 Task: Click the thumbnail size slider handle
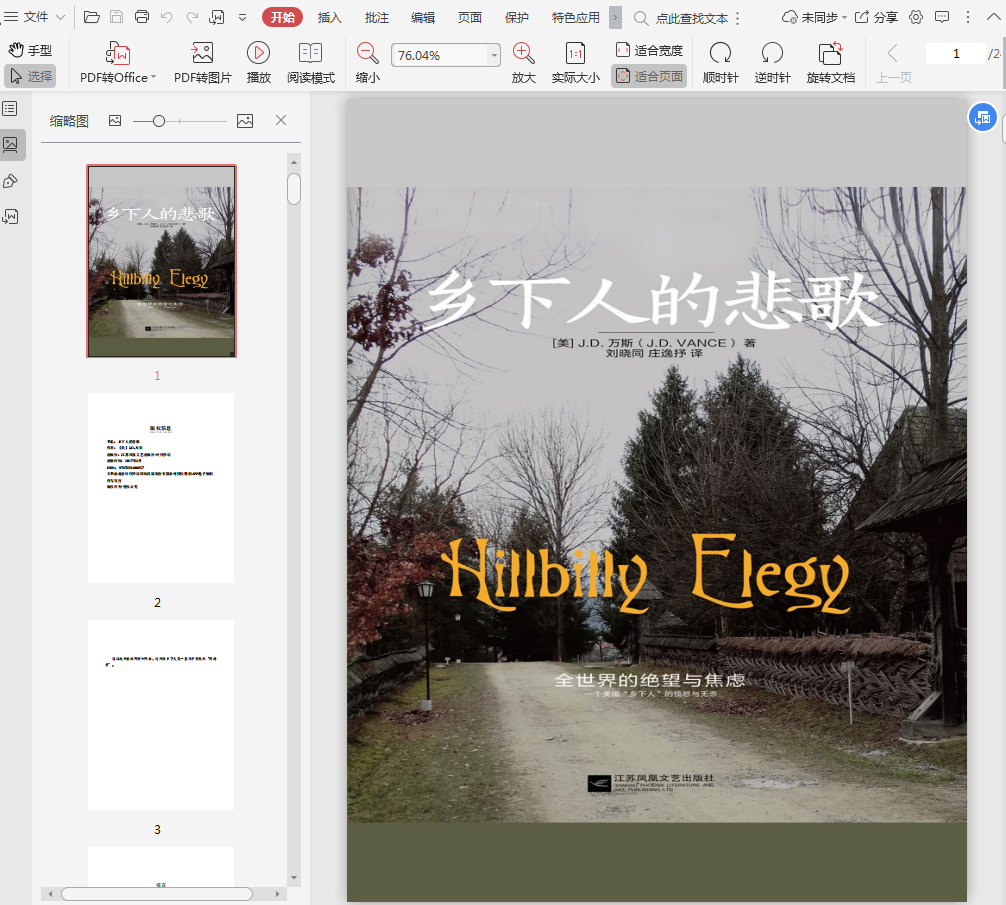pyautogui.click(x=158, y=121)
